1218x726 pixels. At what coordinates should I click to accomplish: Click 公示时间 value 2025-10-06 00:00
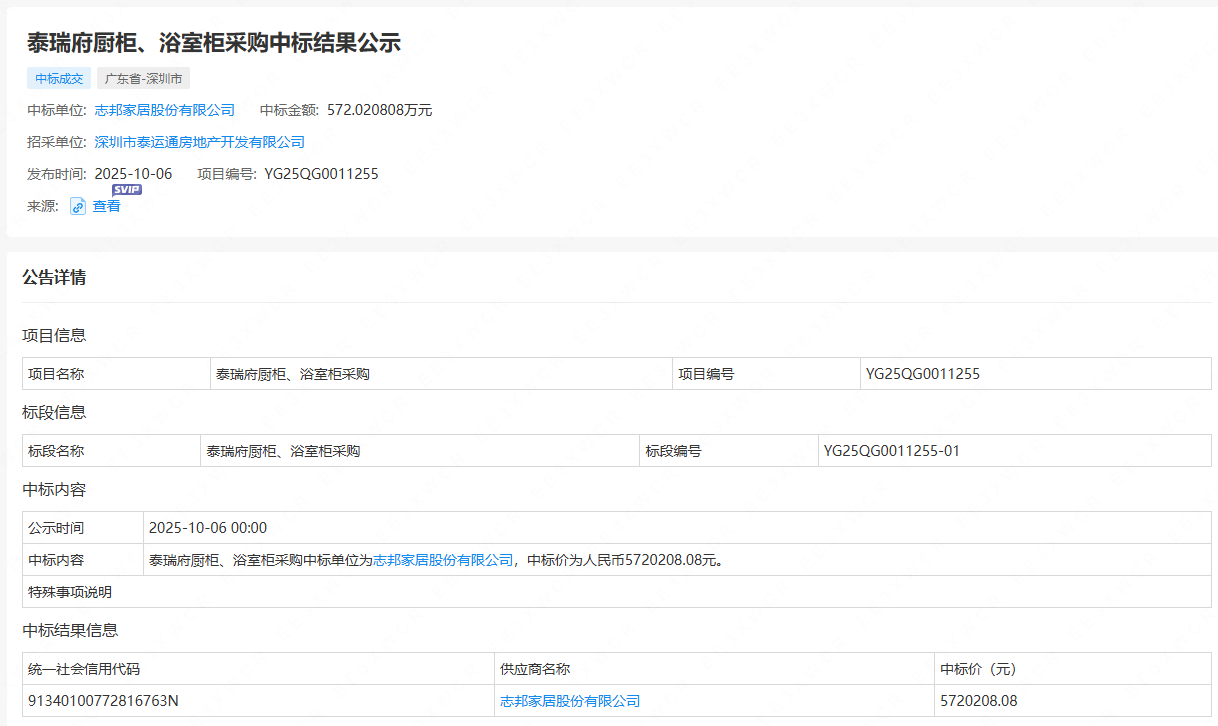(x=208, y=528)
